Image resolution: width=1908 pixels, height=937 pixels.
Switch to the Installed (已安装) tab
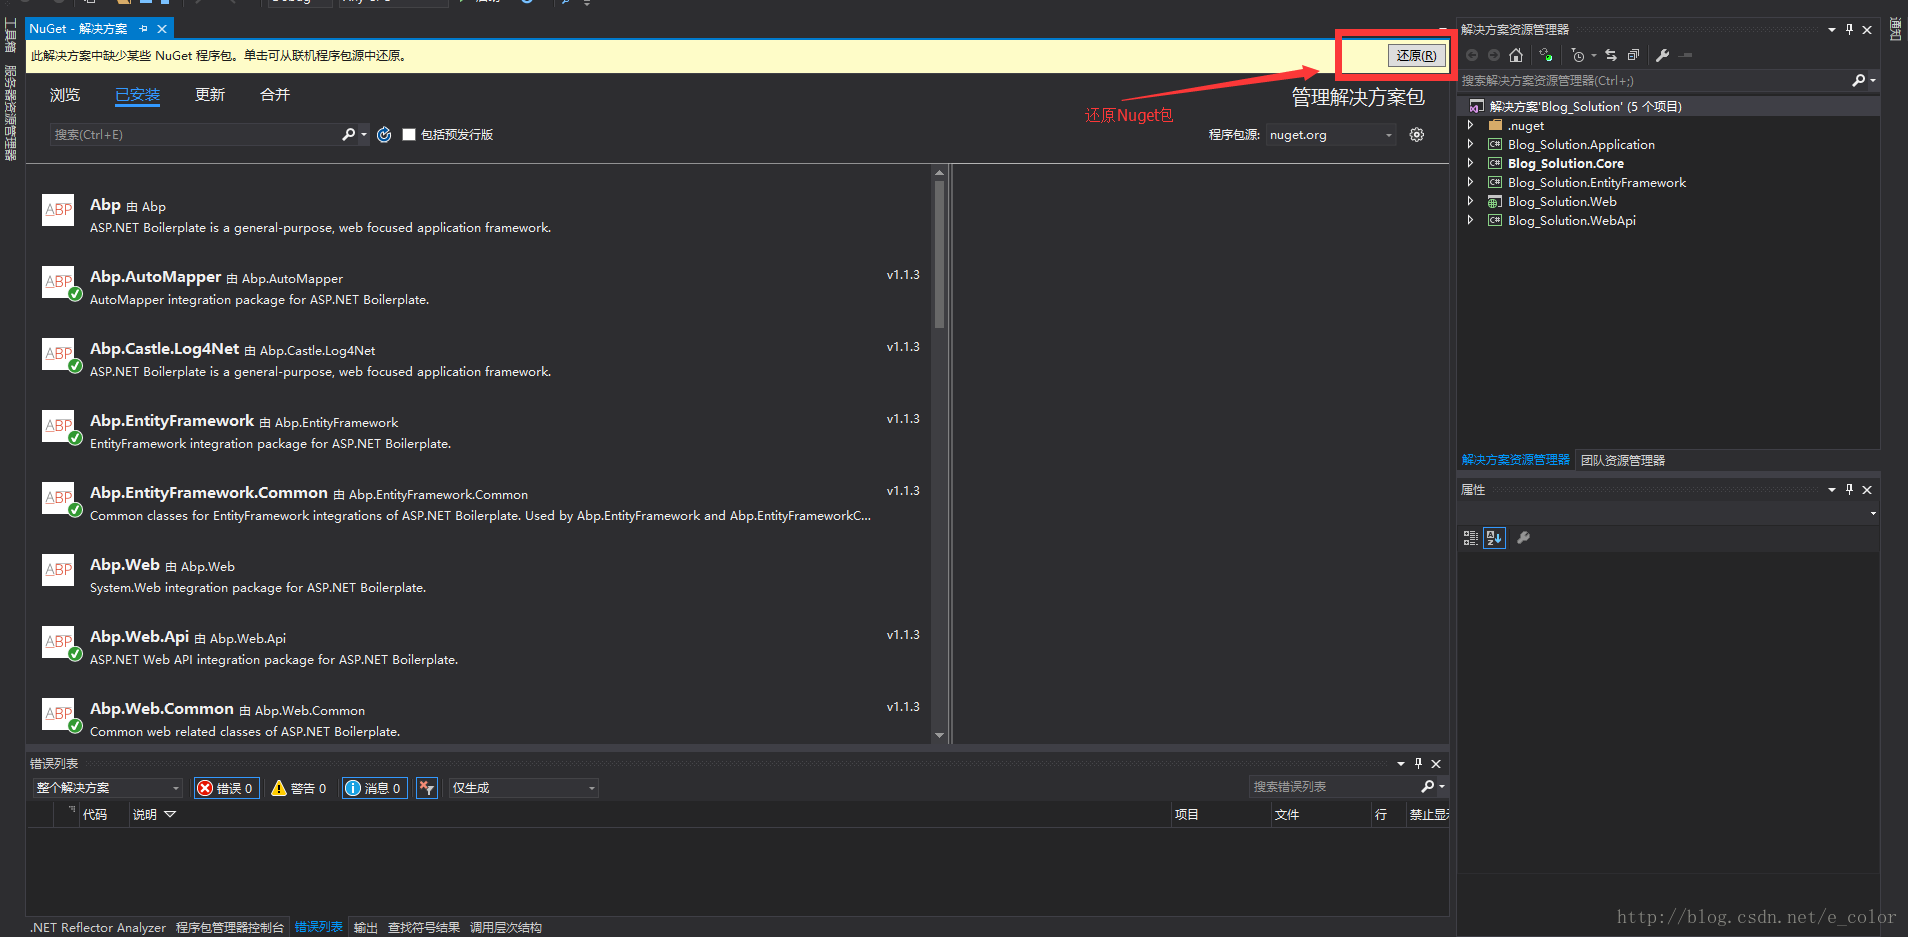(x=137, y=95)
